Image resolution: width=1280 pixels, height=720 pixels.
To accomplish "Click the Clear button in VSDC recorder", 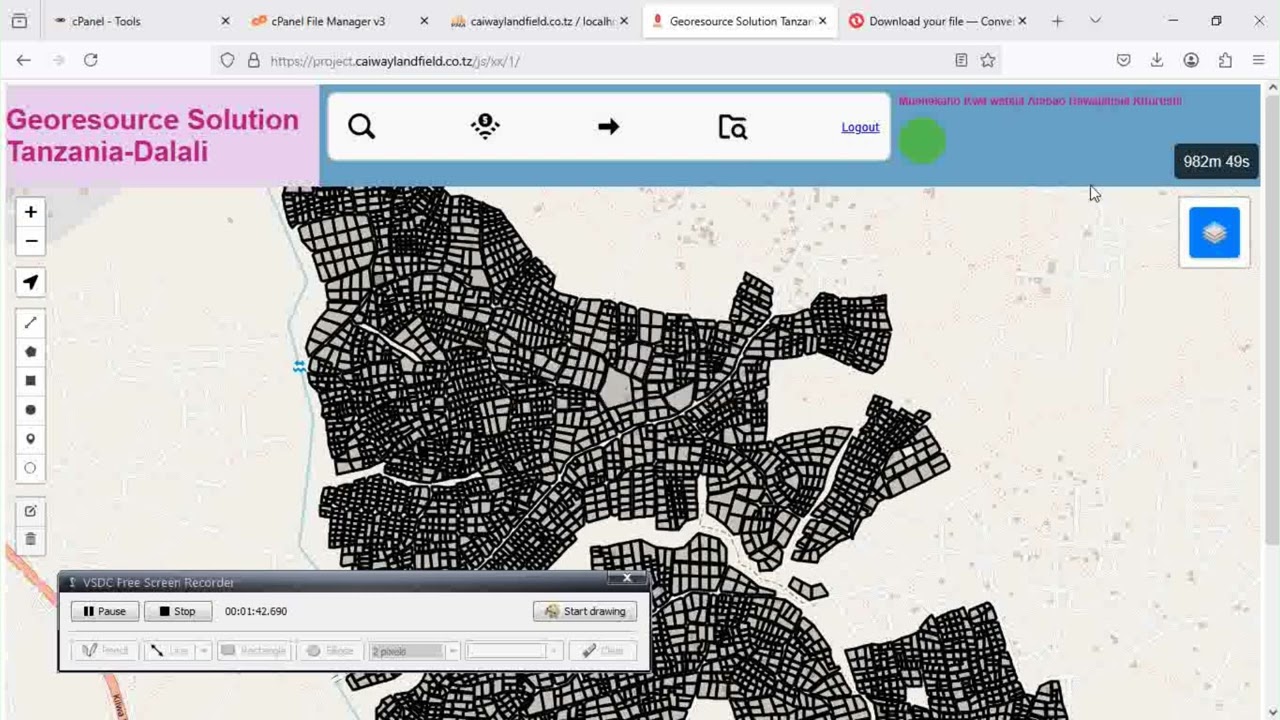I will (603, 651).
